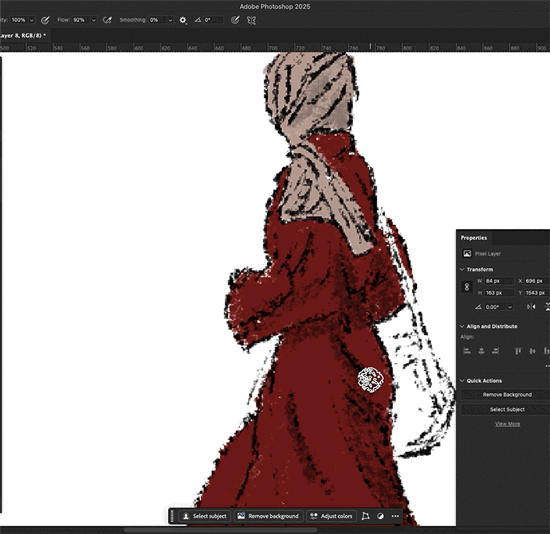
Task: Collapse the Align and Distribute section
Action: point(462,326)
